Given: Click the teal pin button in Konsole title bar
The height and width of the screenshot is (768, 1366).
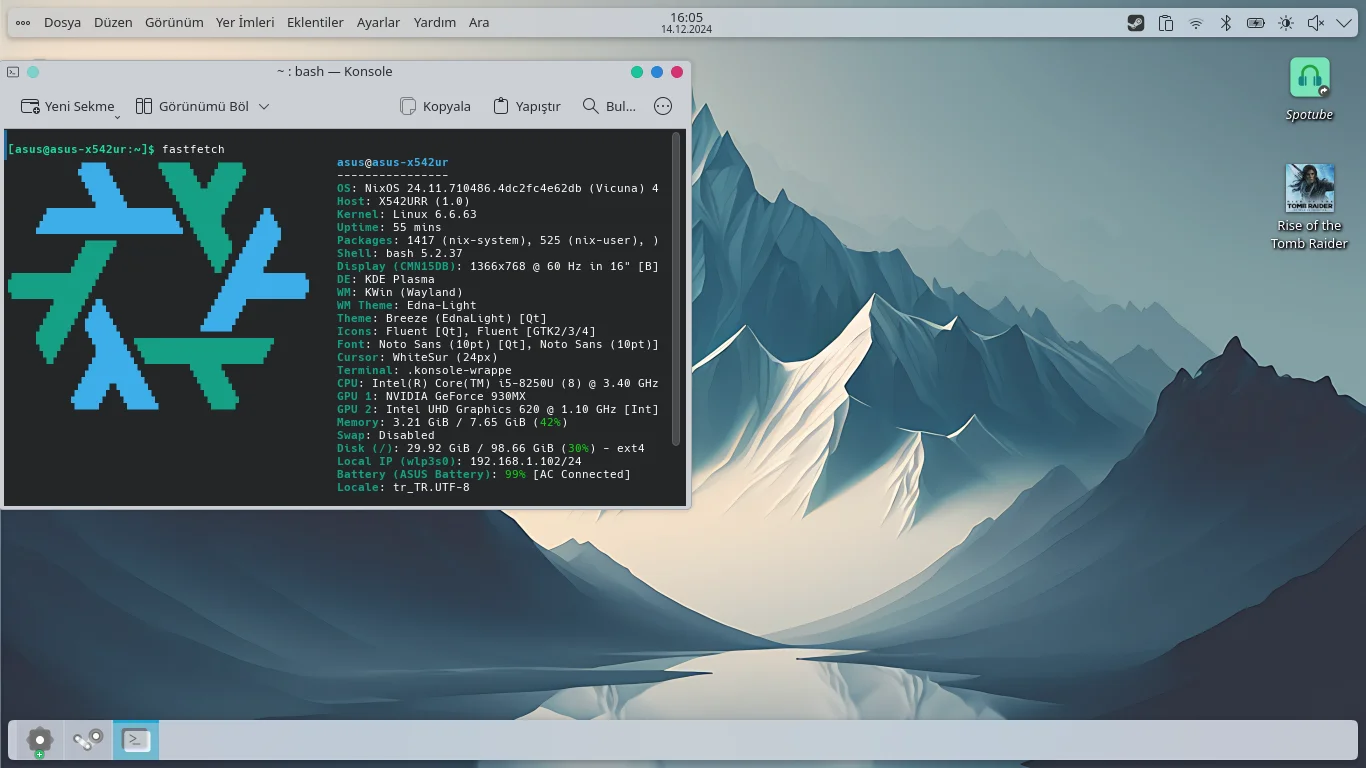Looking at the screenshot, I should 33,72.
